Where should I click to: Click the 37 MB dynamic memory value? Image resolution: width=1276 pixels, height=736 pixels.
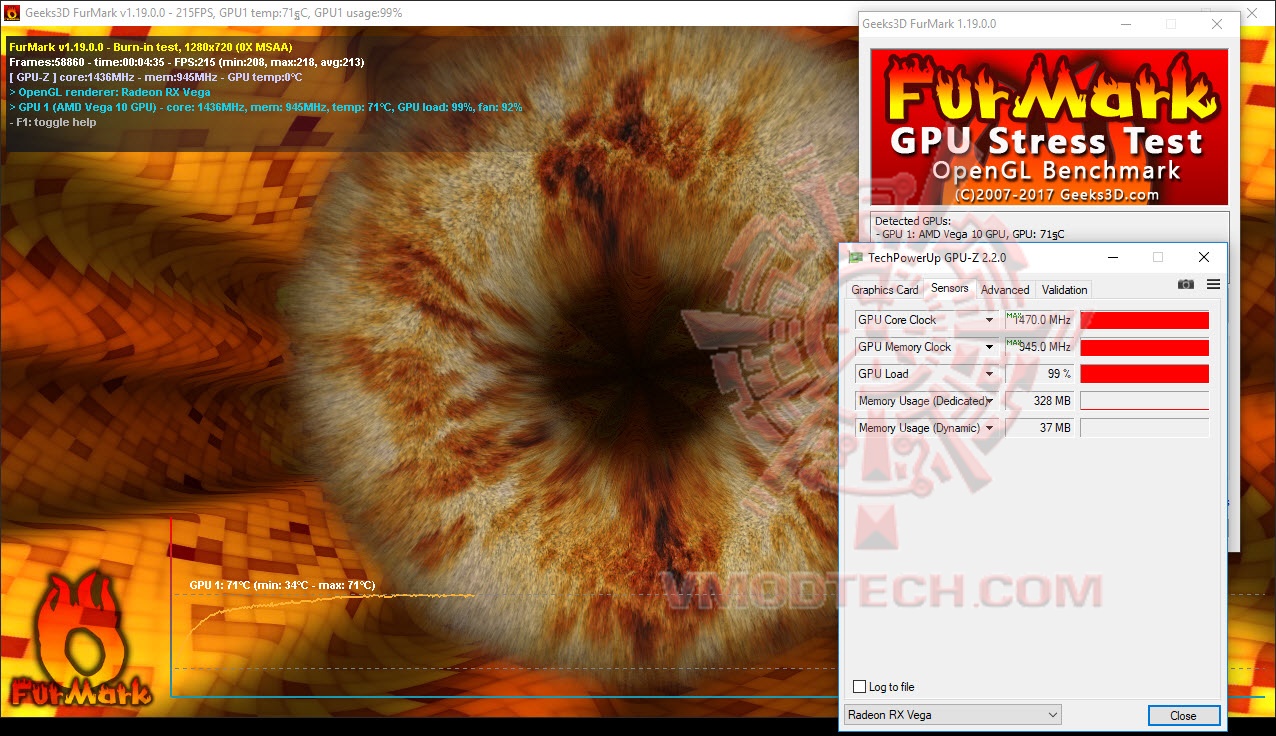(1039, 428)
